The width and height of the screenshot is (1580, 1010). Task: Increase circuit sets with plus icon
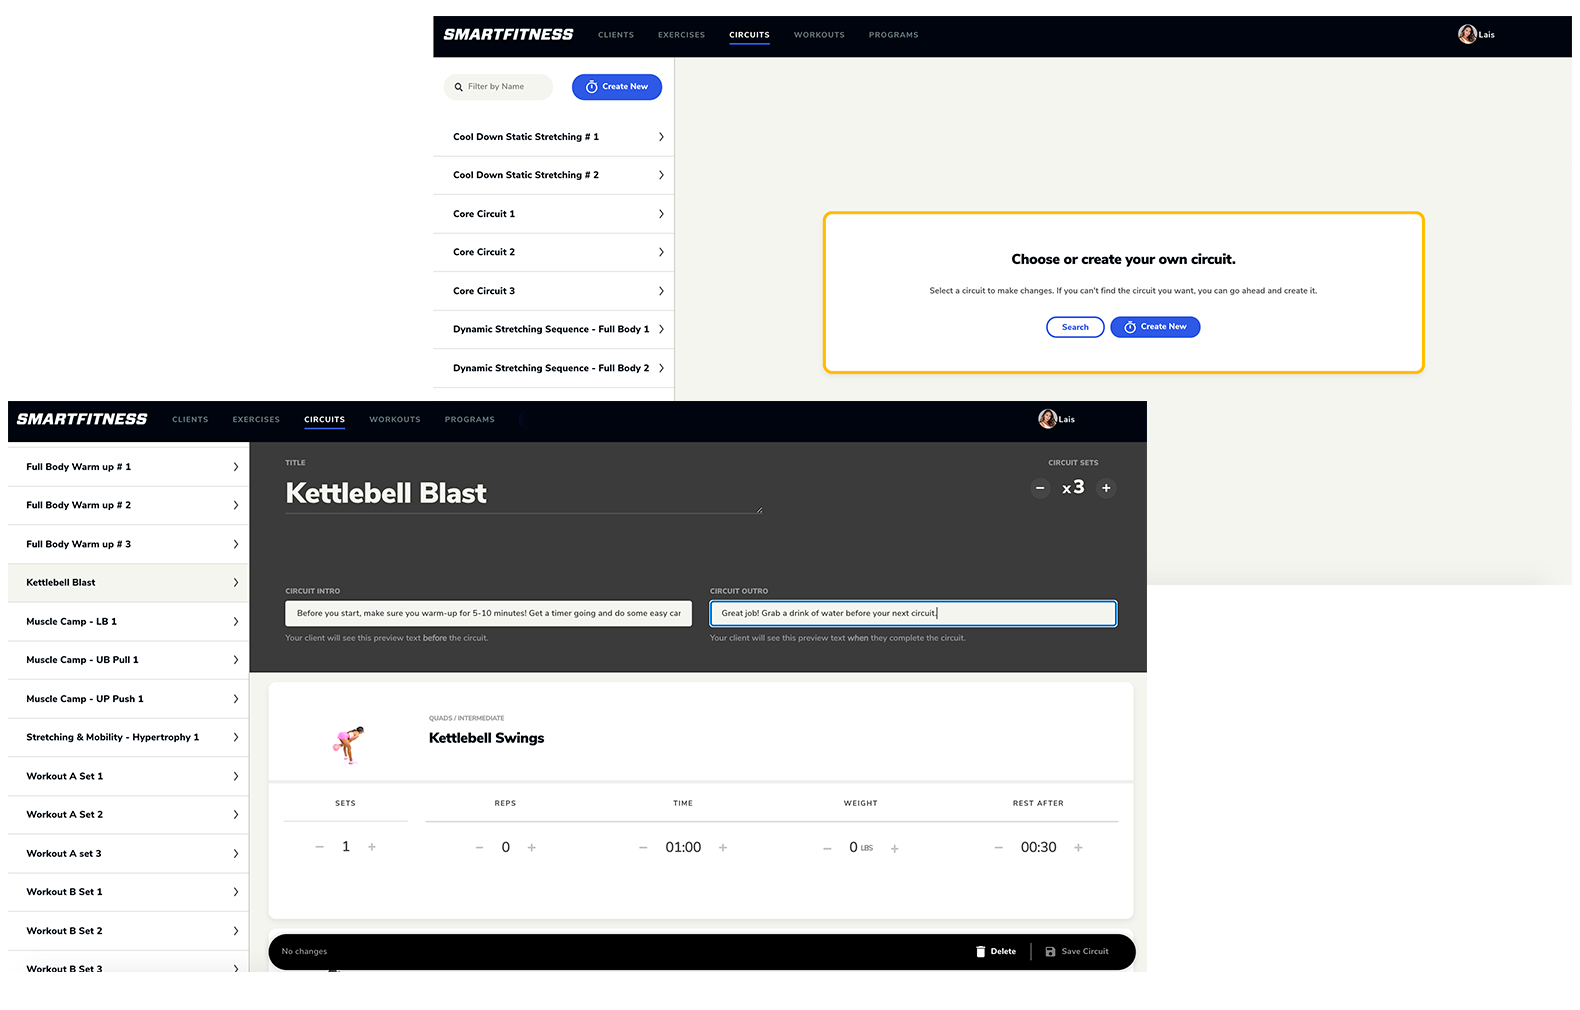(x=1106, y=488)
